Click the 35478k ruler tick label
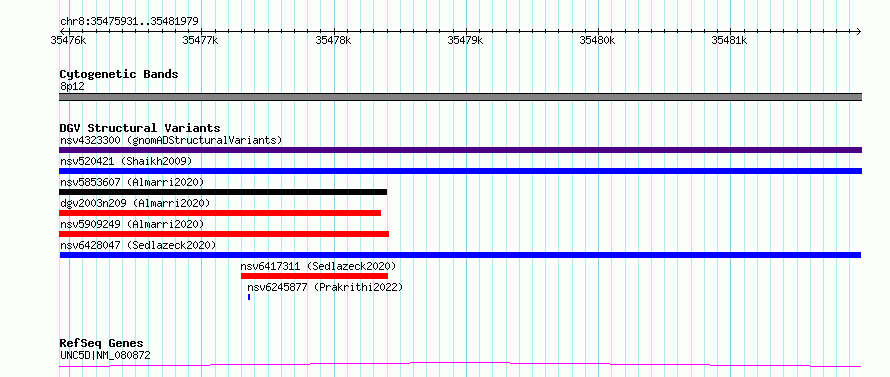Image resolution: width=890 pixels, height=377 pixels. [x=333, y=40]
